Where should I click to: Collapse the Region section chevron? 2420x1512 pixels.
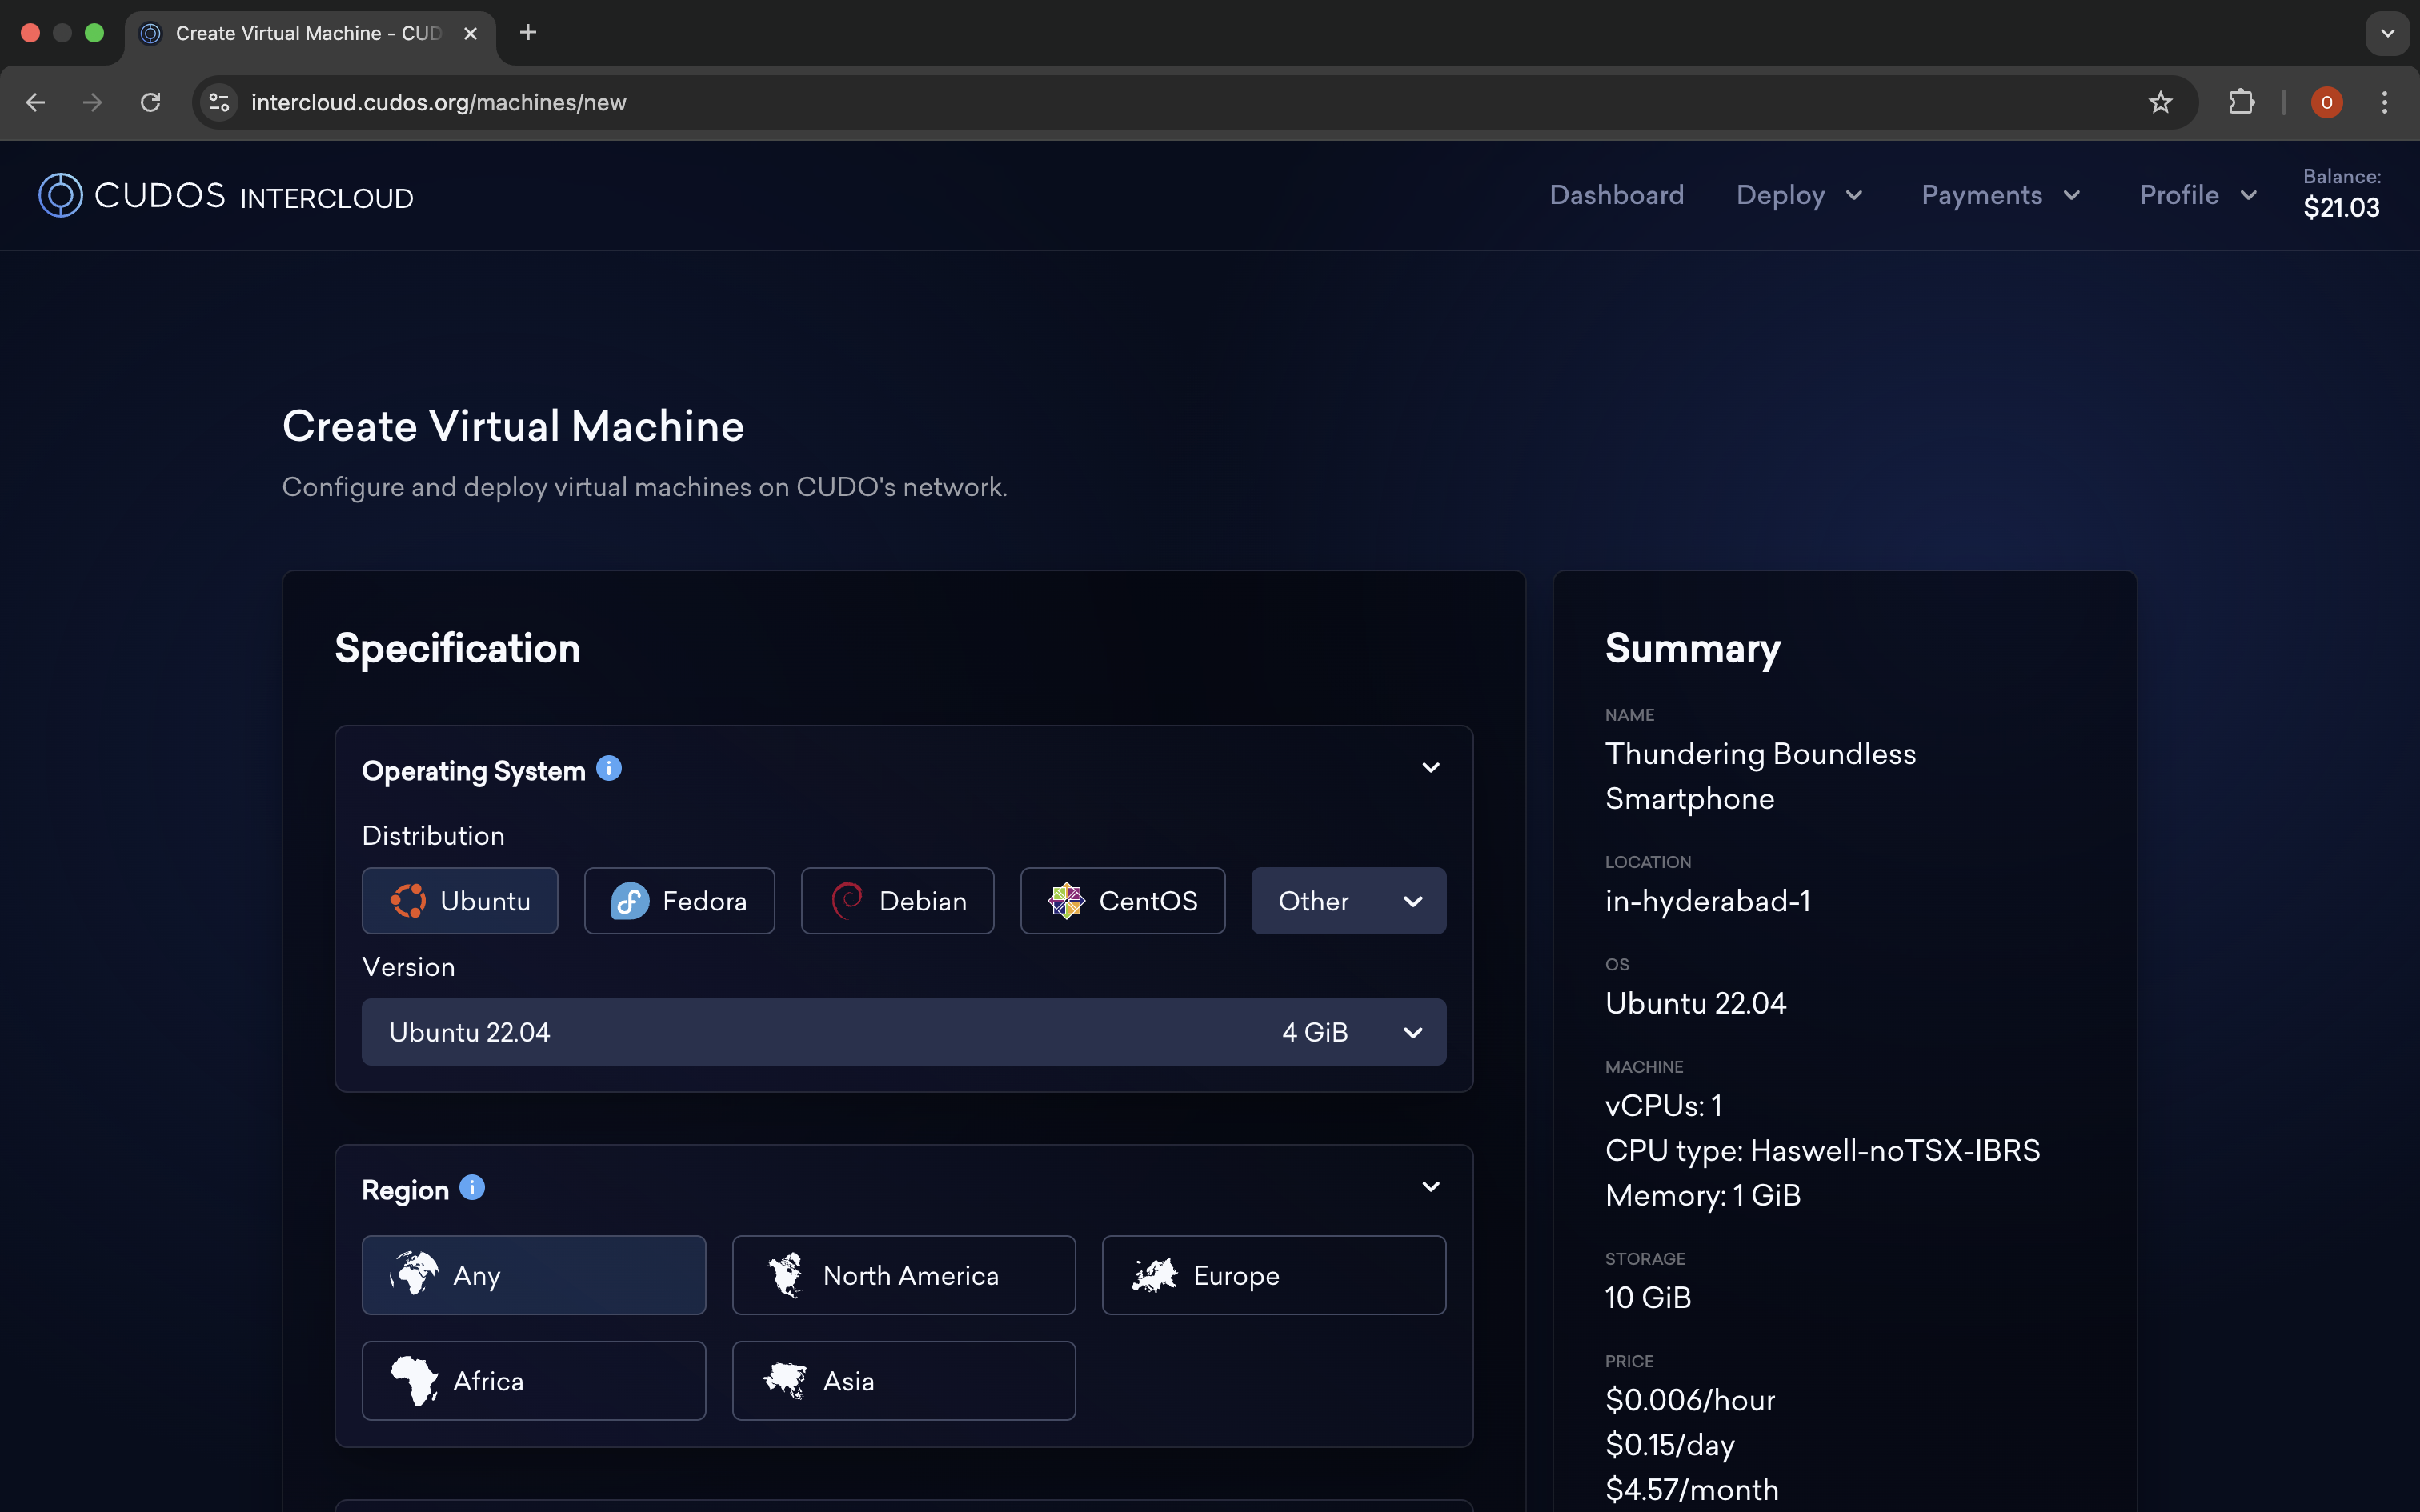1431,1187
